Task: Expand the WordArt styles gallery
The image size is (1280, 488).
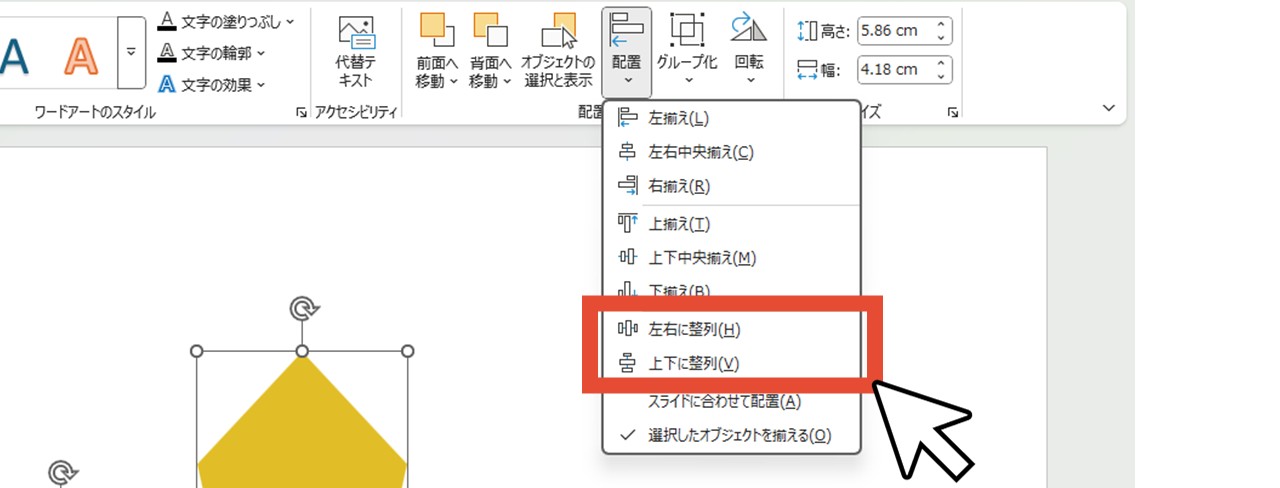Action: pos(131,53)
